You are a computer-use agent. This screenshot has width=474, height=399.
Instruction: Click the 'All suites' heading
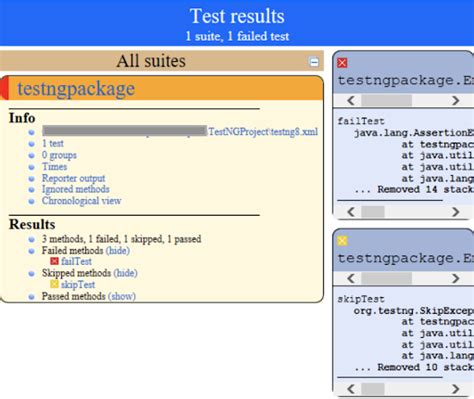pyautogui.click(x=151, y=61)
